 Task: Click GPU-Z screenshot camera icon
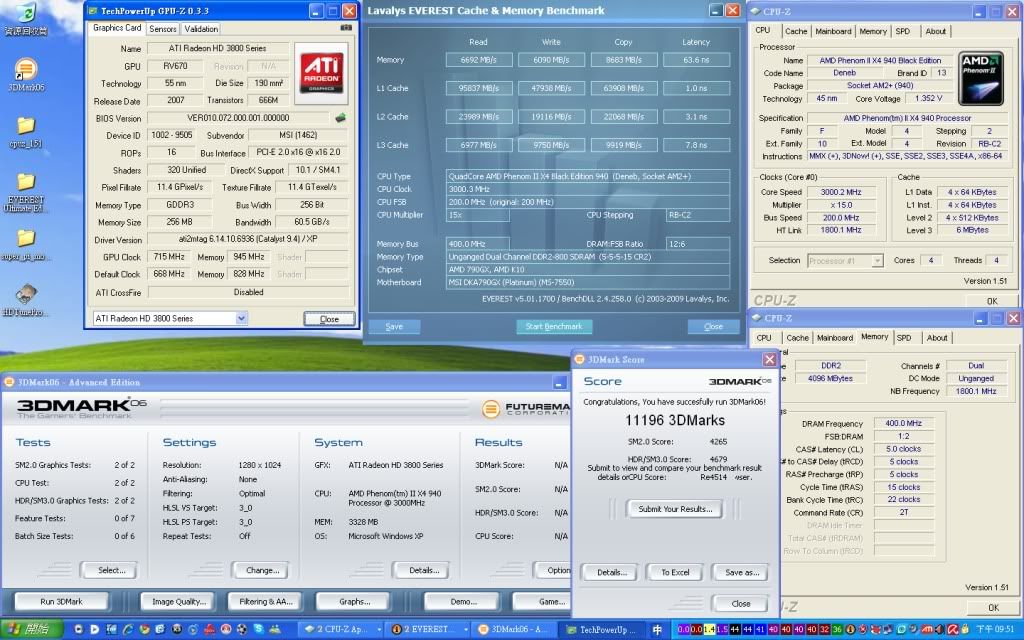(x=346, y=27)
